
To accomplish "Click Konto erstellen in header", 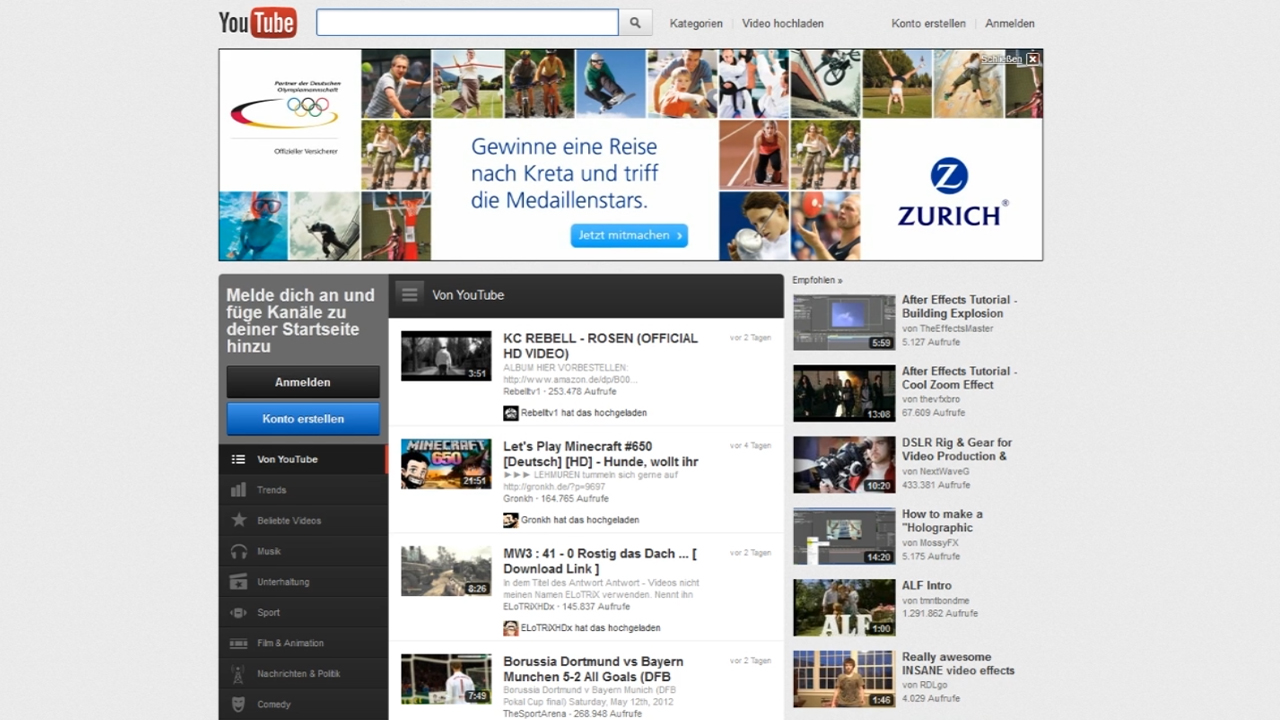I will [929, 23].
